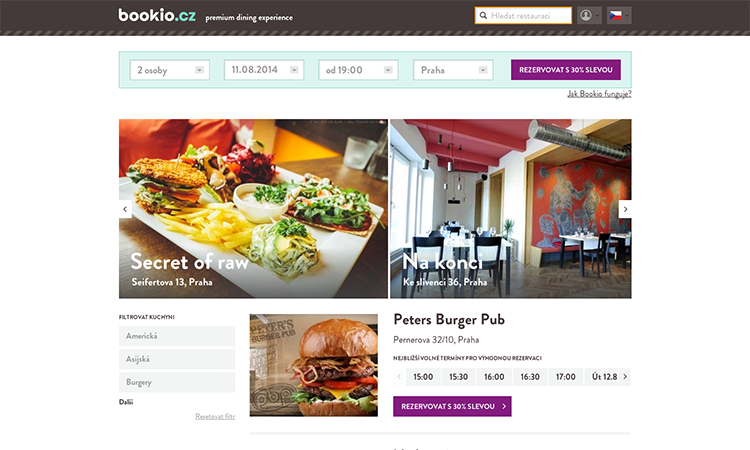750x450 pixels.
Task: Open the Peters Burger Pub burger thumbnail
Action: (314, 365)
